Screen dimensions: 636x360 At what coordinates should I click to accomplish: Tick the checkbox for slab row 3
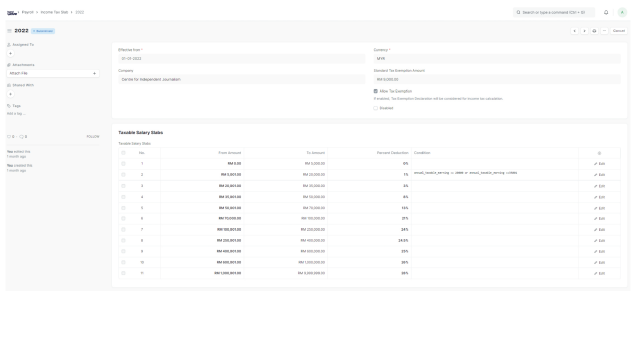coord(123,186)
